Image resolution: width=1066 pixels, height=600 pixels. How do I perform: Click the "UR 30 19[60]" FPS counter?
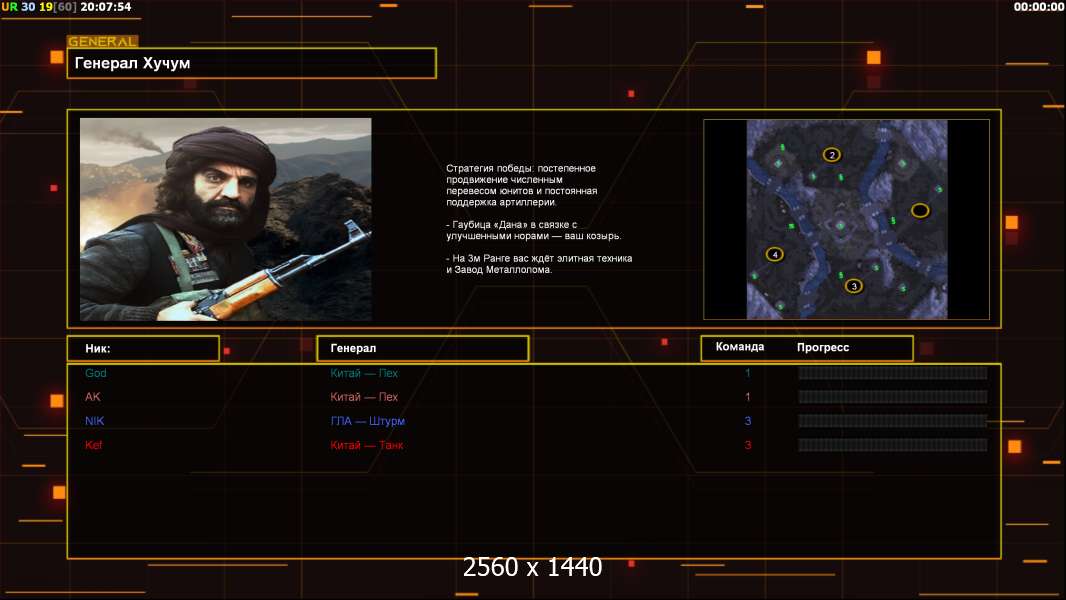click(39, 7)
